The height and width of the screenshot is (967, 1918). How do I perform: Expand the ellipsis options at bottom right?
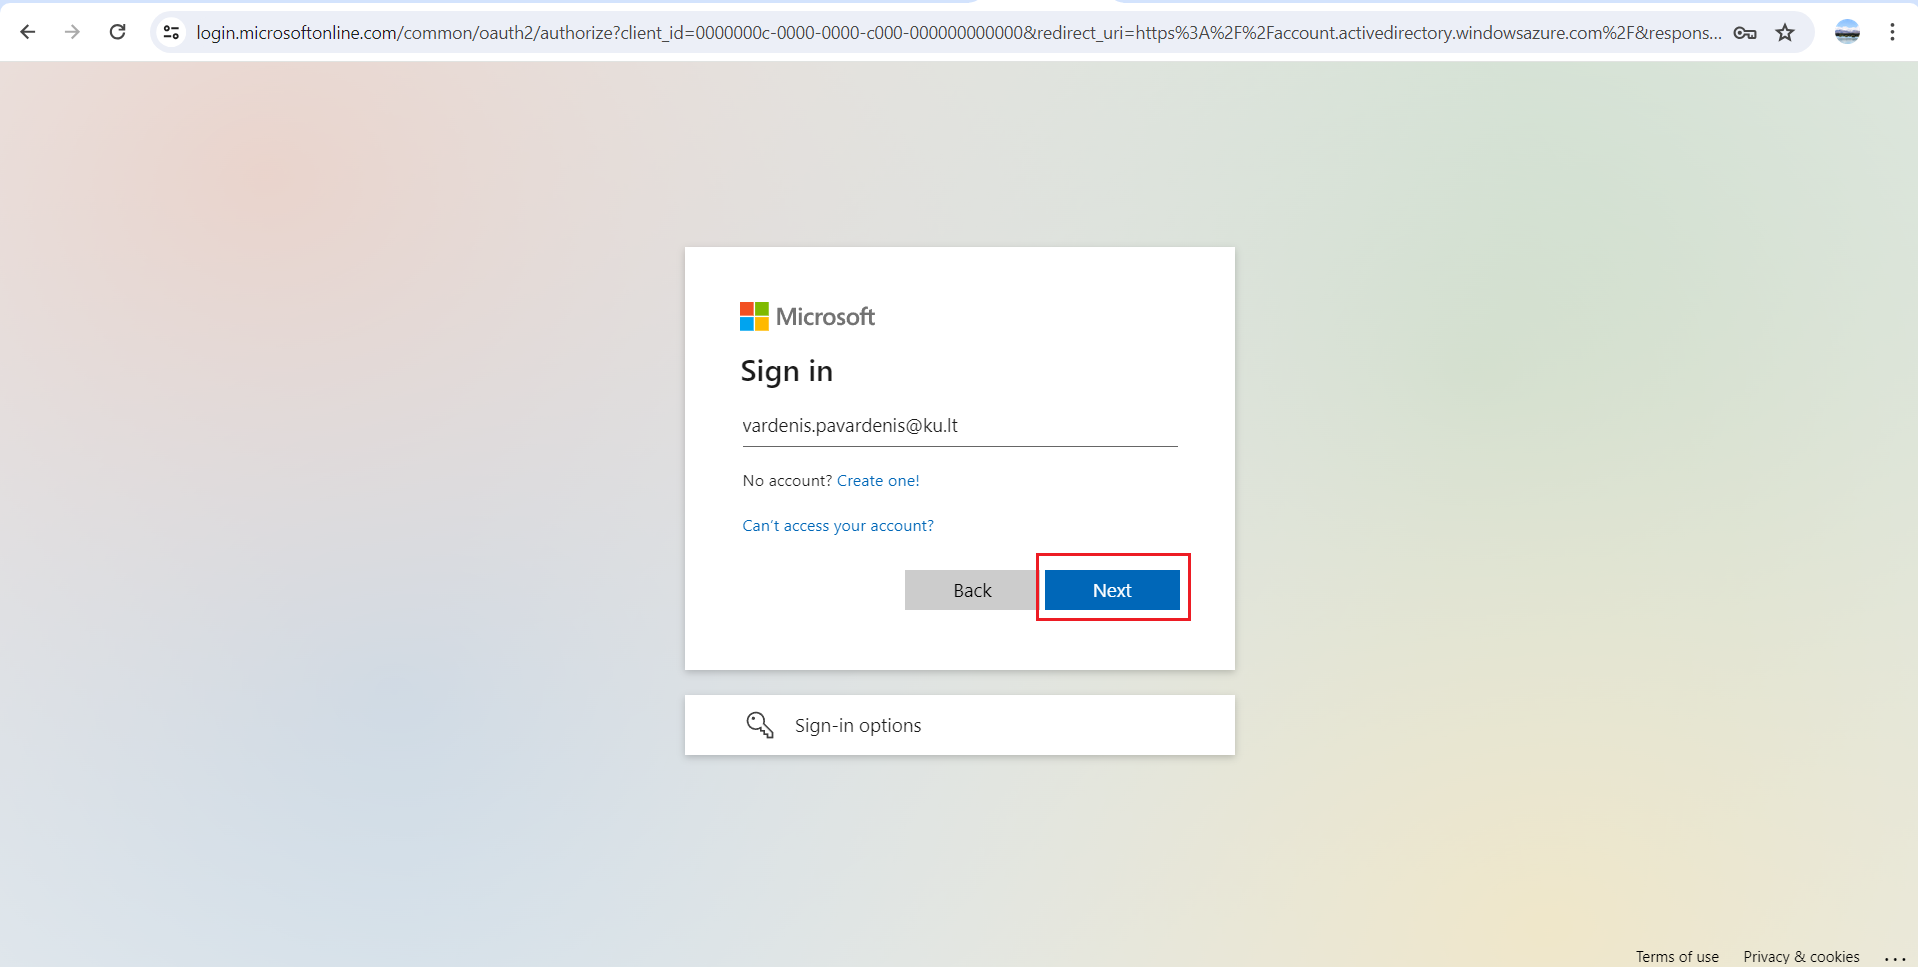click(x=1897, y=957)
